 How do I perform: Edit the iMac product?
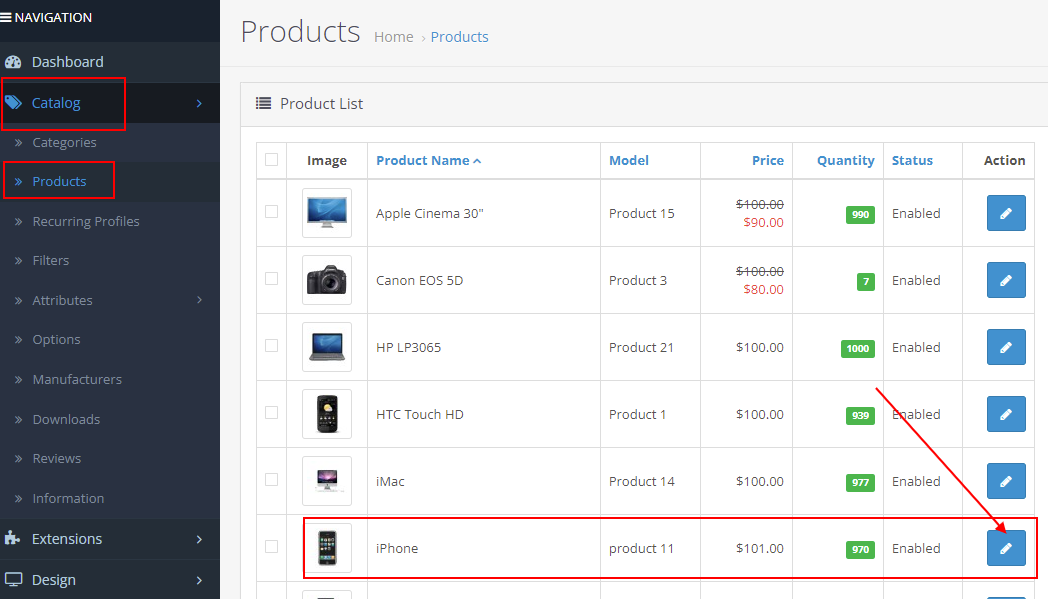pos(1006,481)
